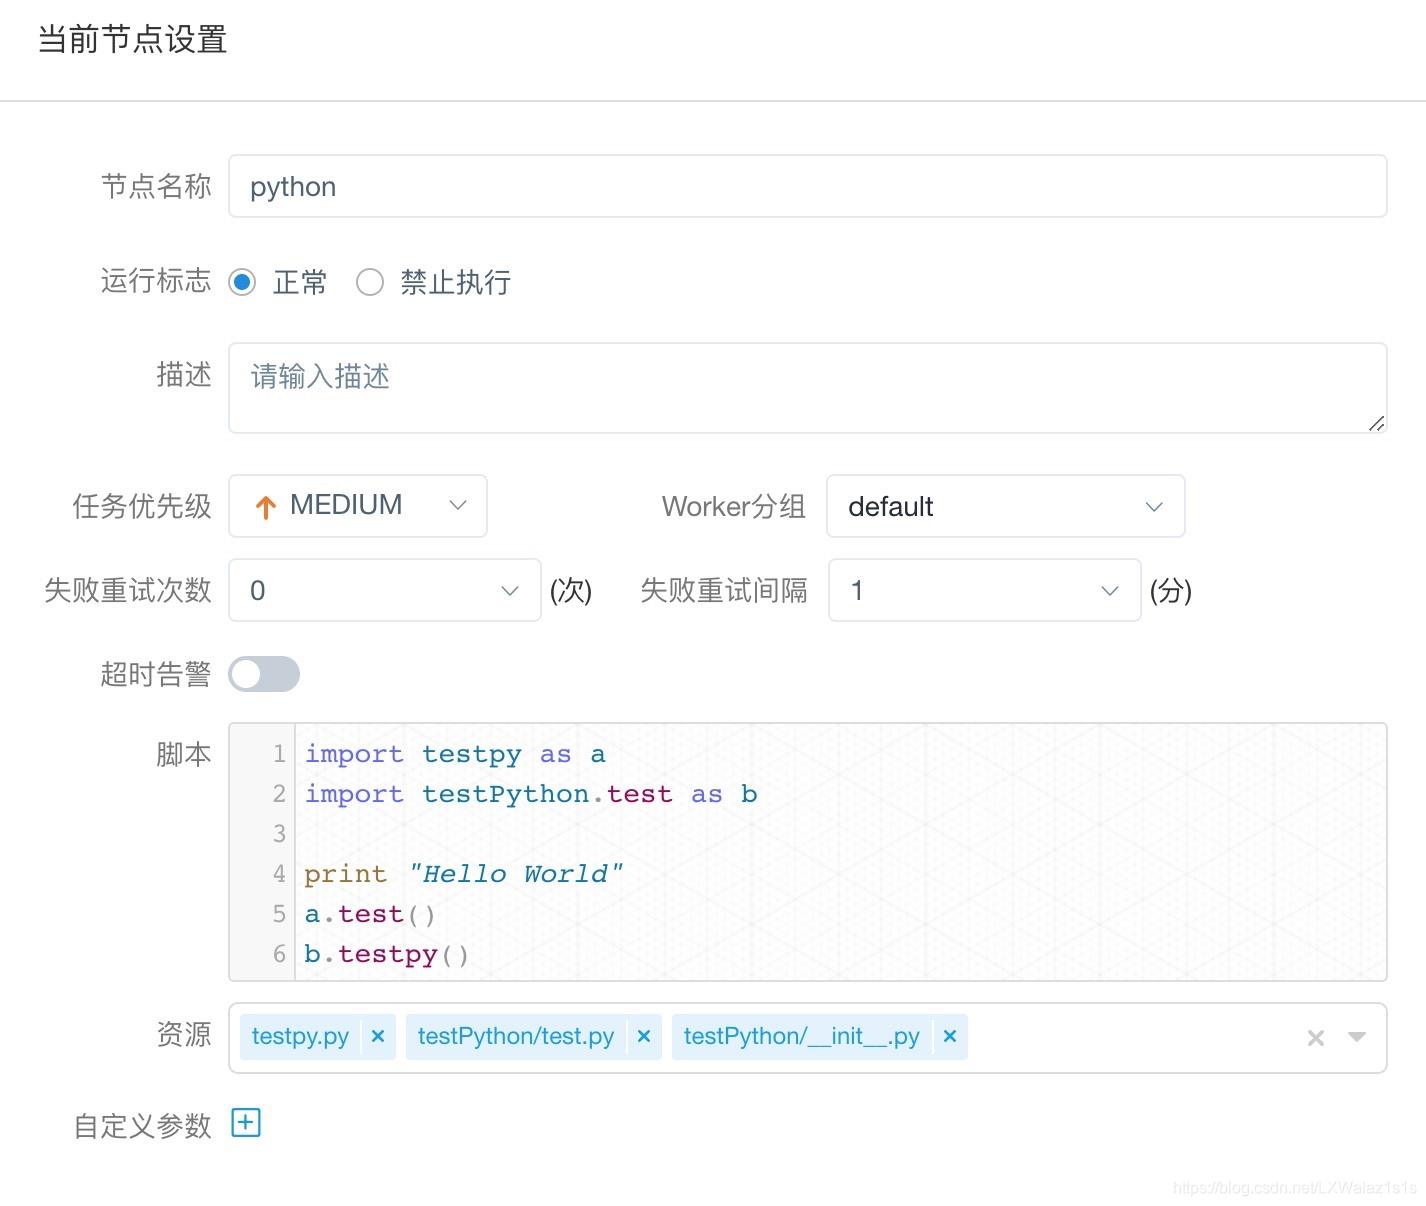The image size is (1426, 1206).
Task: Click the description textarea resize handle
Action: click(x=1376, y=423)
